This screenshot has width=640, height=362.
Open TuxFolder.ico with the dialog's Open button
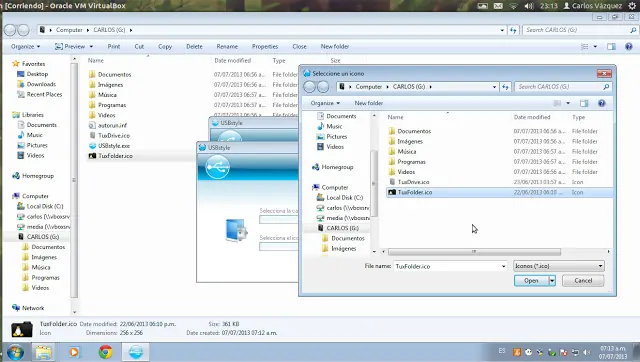(531, 280)
